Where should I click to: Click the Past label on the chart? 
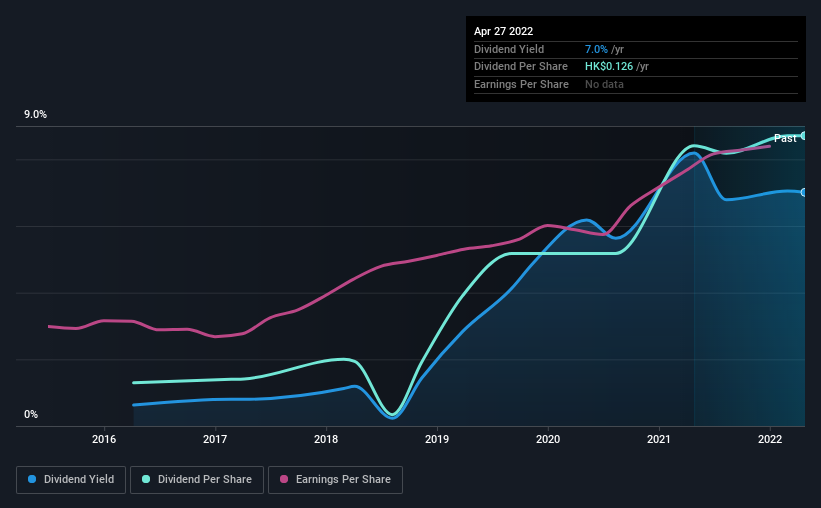tap(785, 138)
